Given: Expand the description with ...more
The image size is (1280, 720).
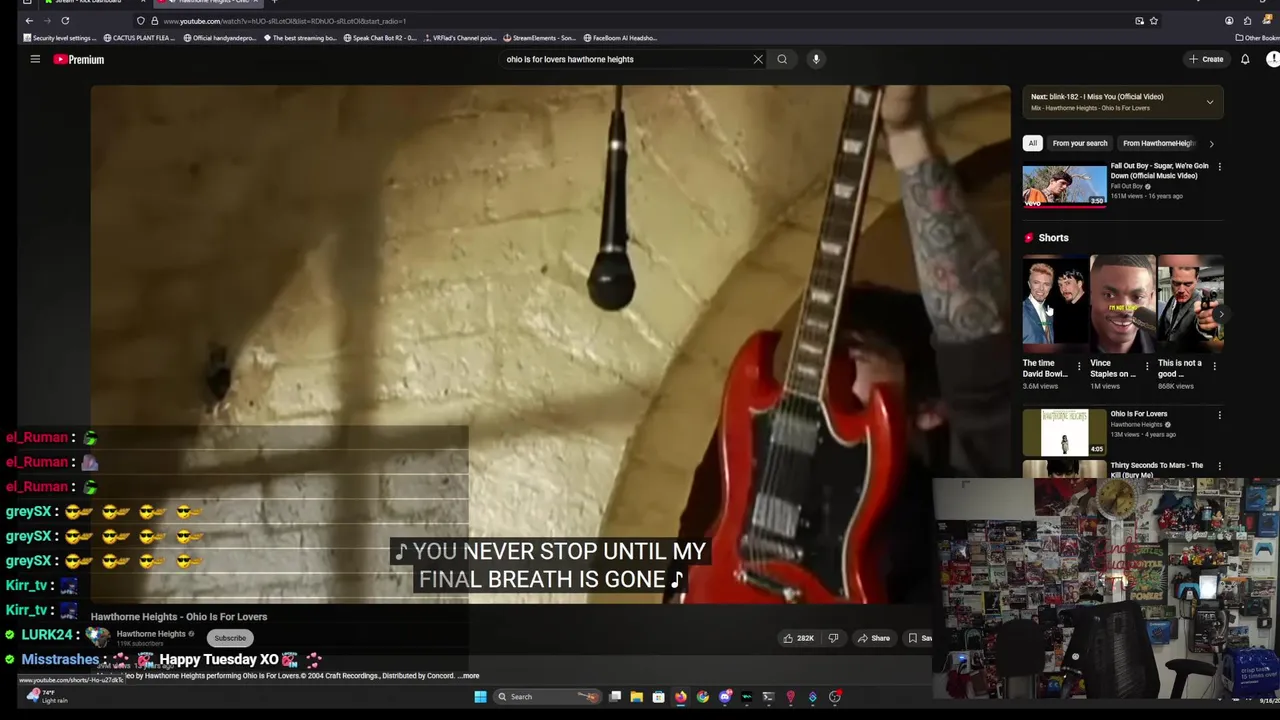Looking at the screenshot, I should click(468, 676).
